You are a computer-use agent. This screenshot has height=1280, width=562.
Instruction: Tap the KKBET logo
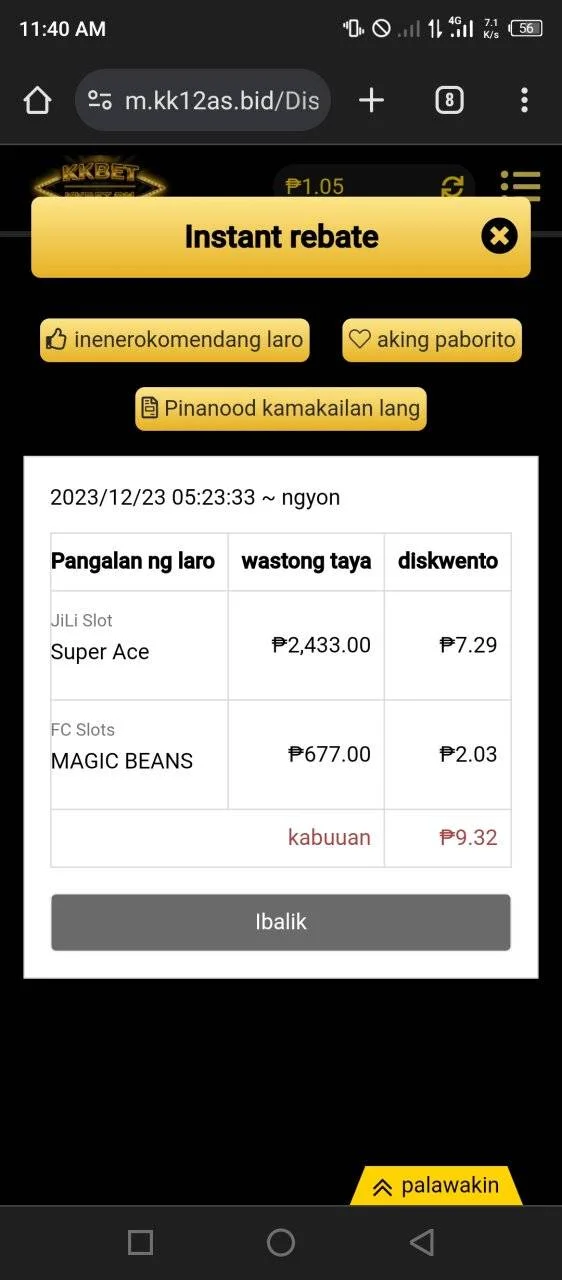(x=100, y=182)
